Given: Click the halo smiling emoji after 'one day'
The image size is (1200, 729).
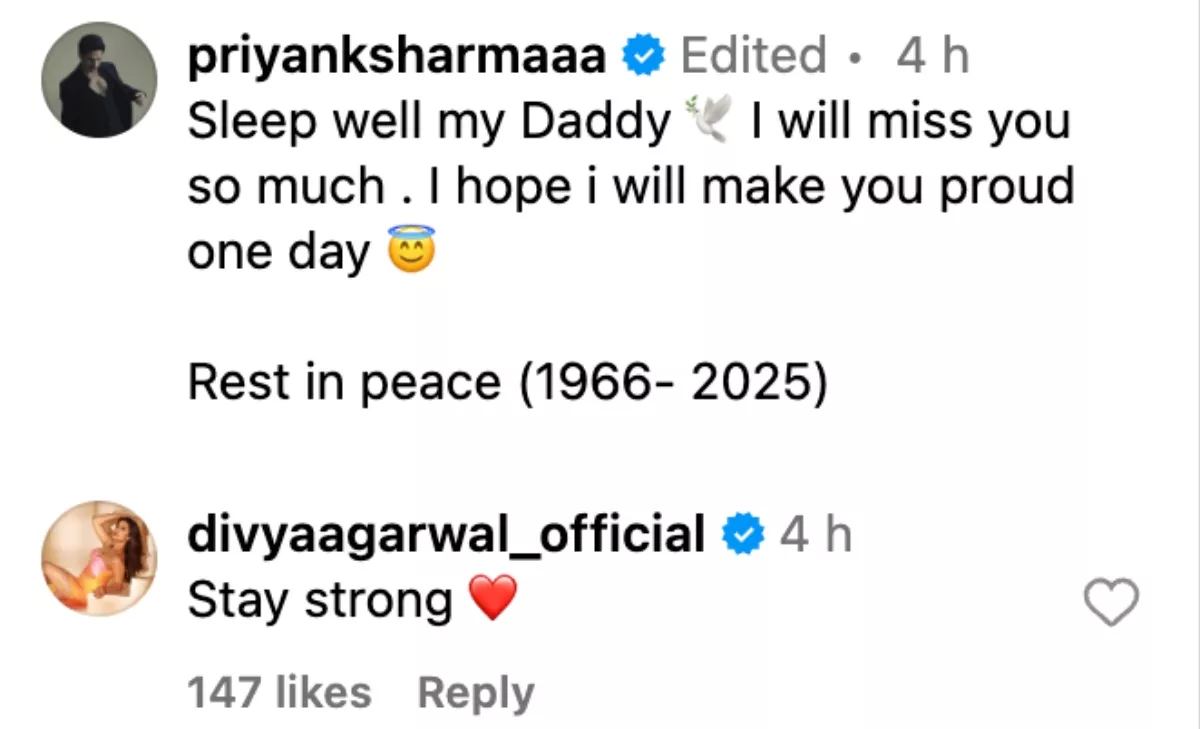Looking at the screenshot, I should (412, 253).
